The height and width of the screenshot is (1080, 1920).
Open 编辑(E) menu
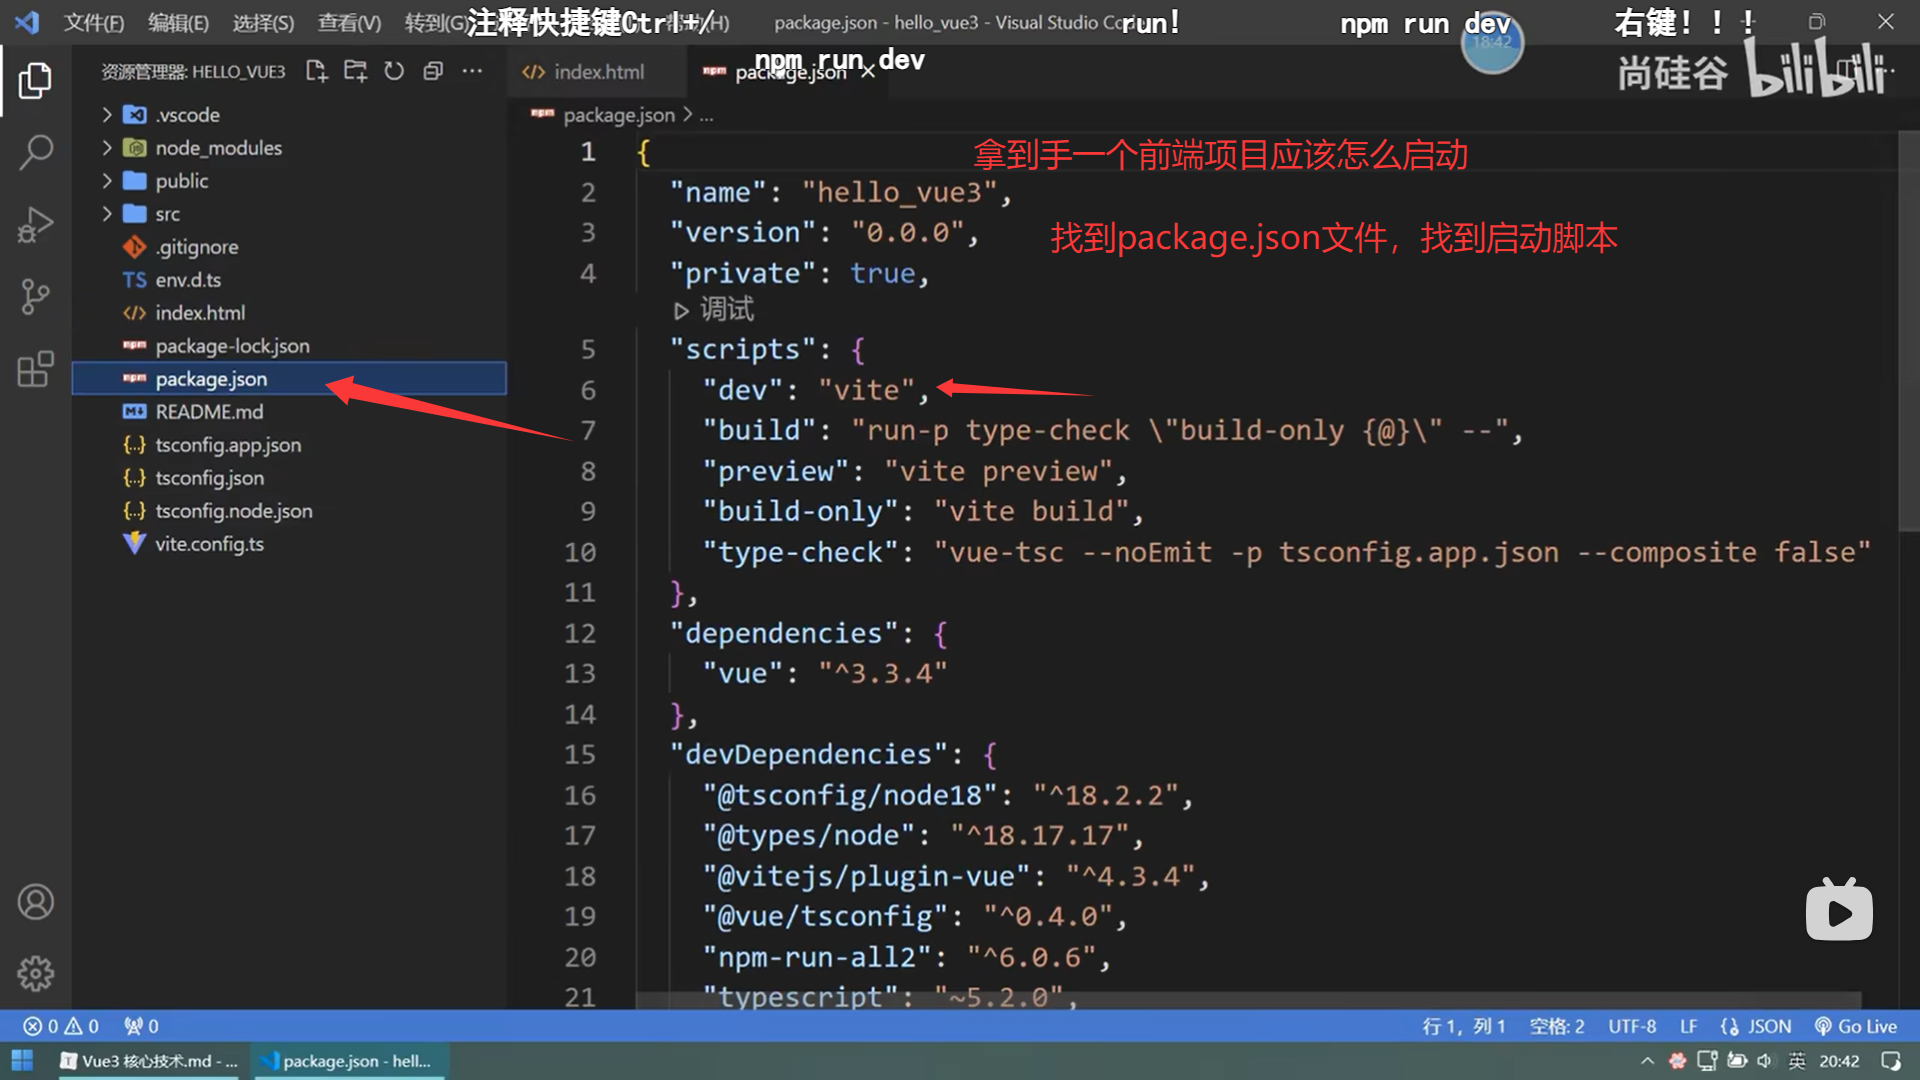pos(178,22)
